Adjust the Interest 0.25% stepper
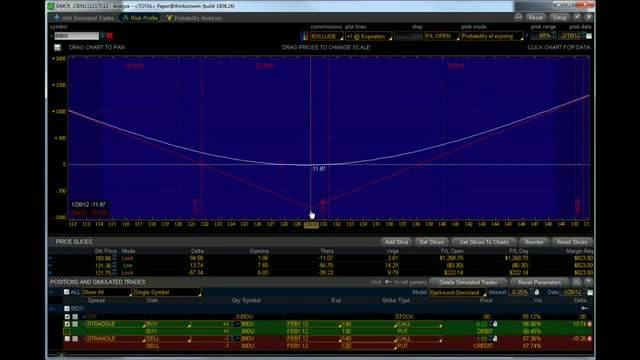Image resolution: width=640 pixels, height=360 pixels. click(531, 292)
